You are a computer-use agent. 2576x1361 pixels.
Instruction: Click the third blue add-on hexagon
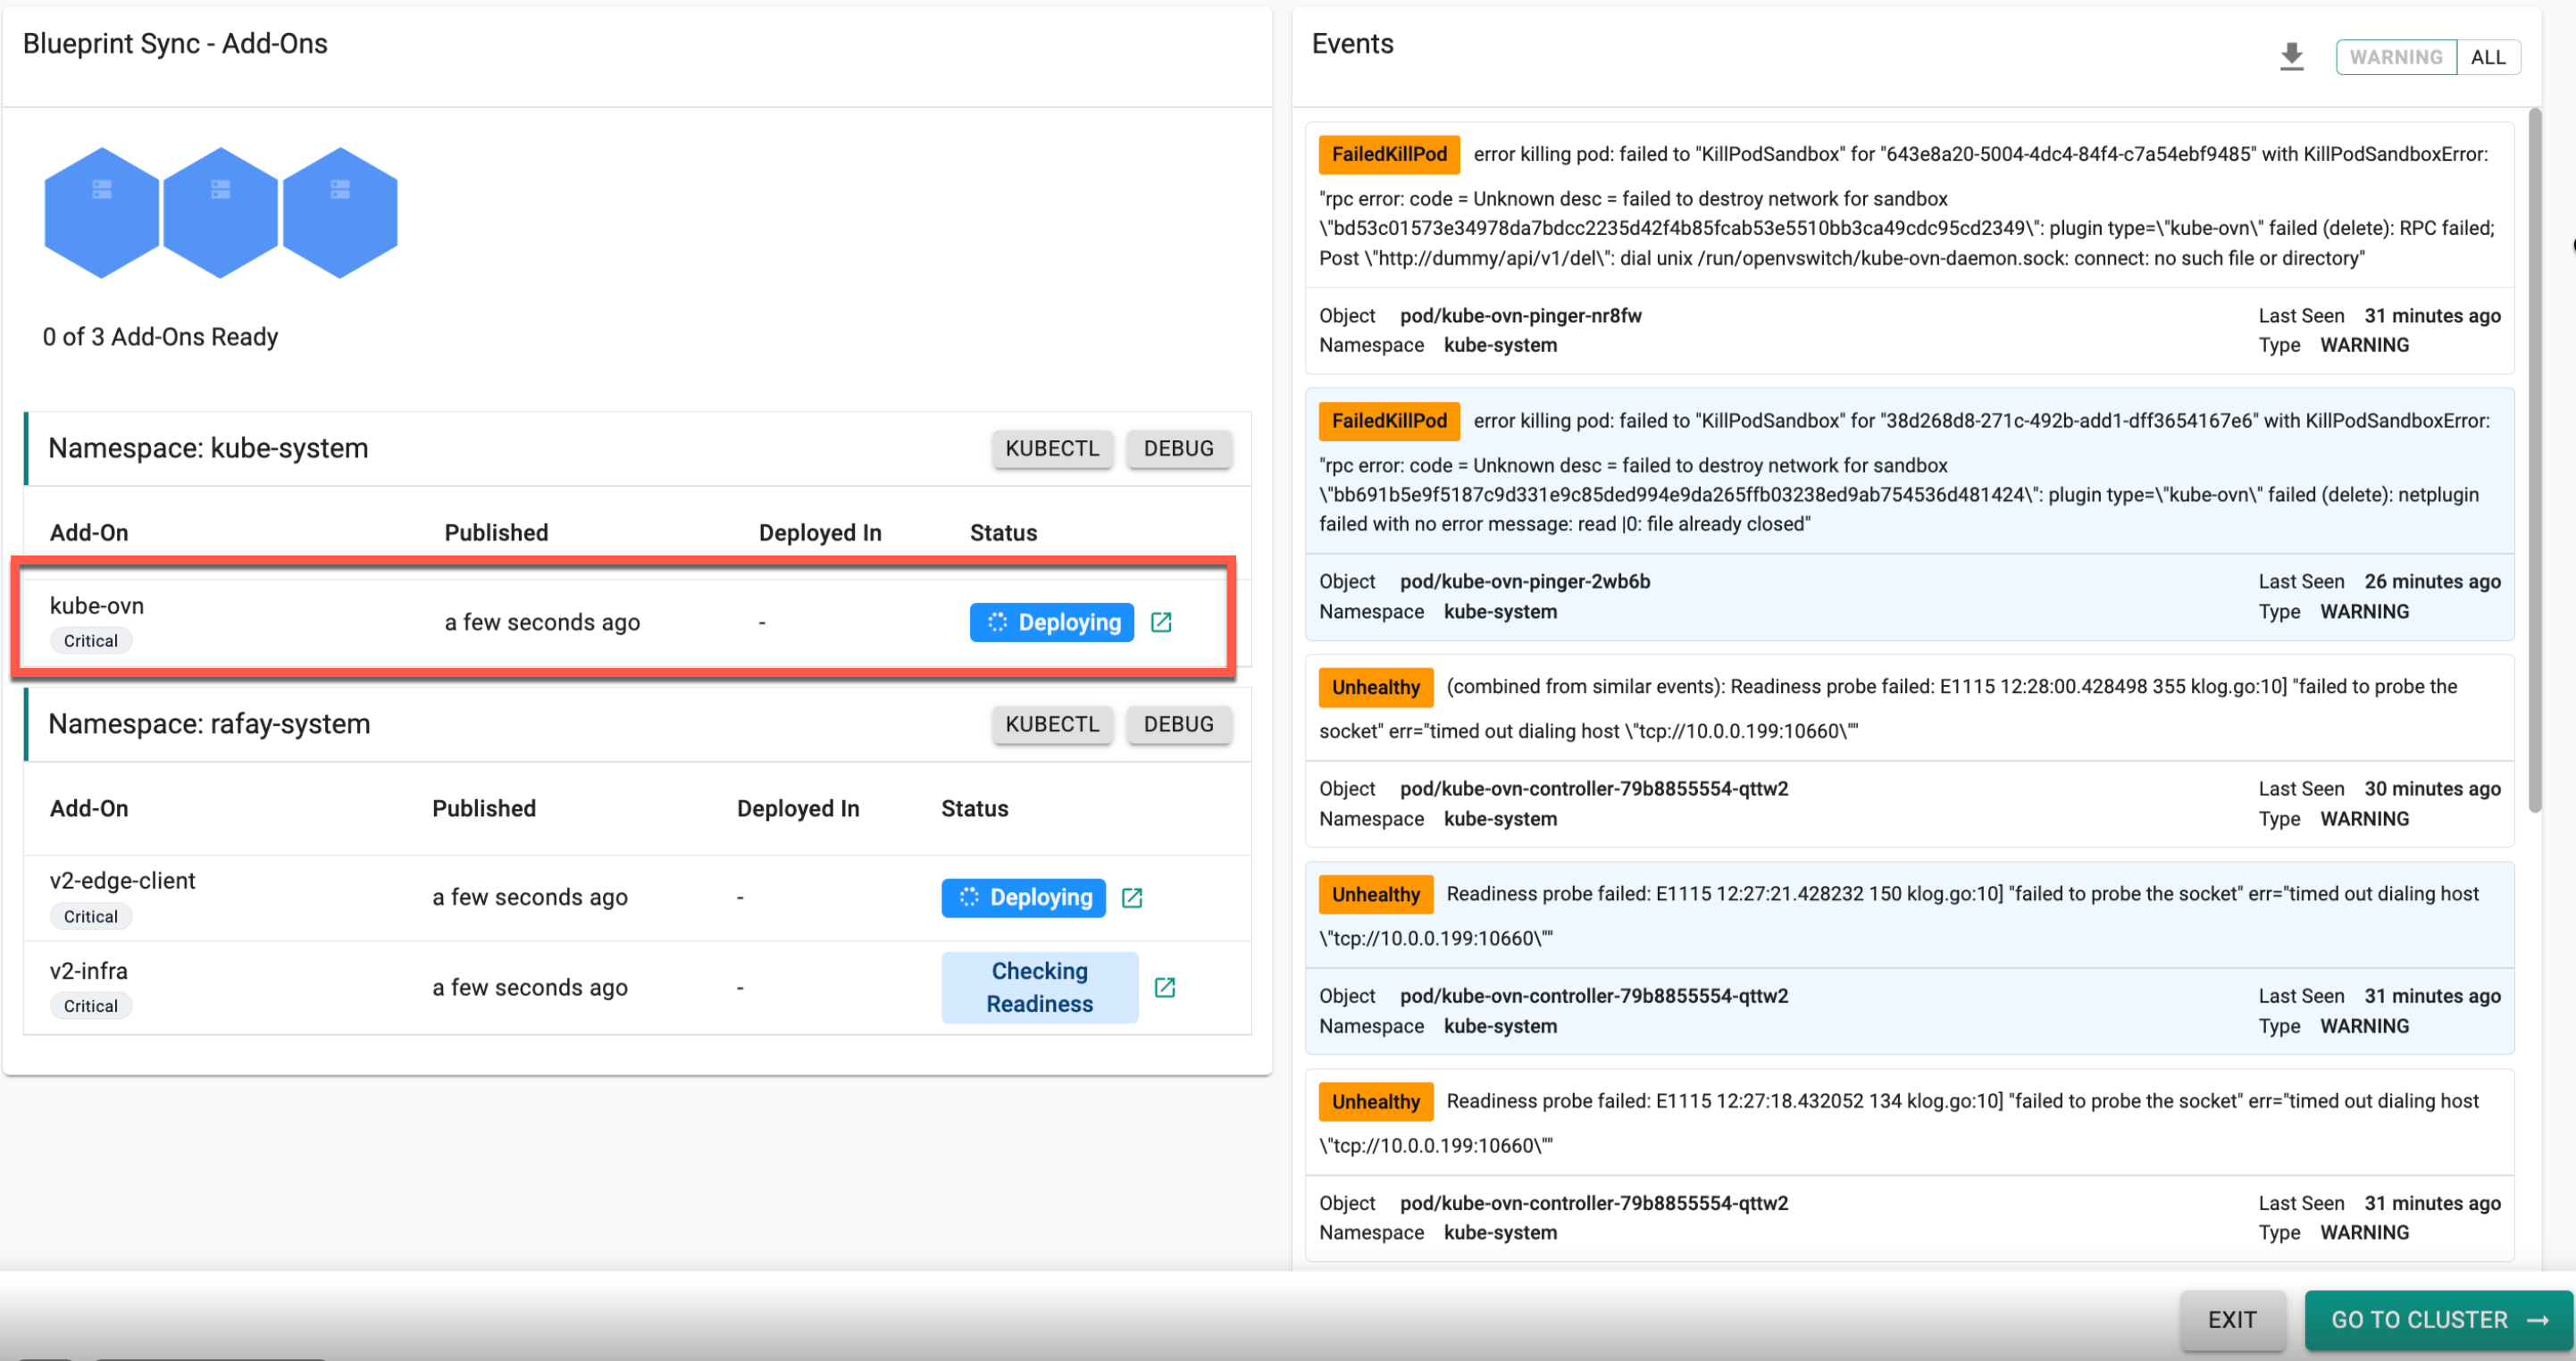click(x=340, y=213)
